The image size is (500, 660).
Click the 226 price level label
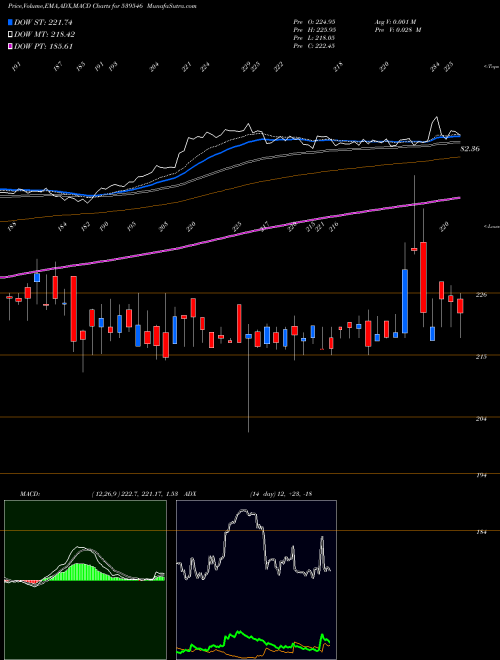click(481, 295)
